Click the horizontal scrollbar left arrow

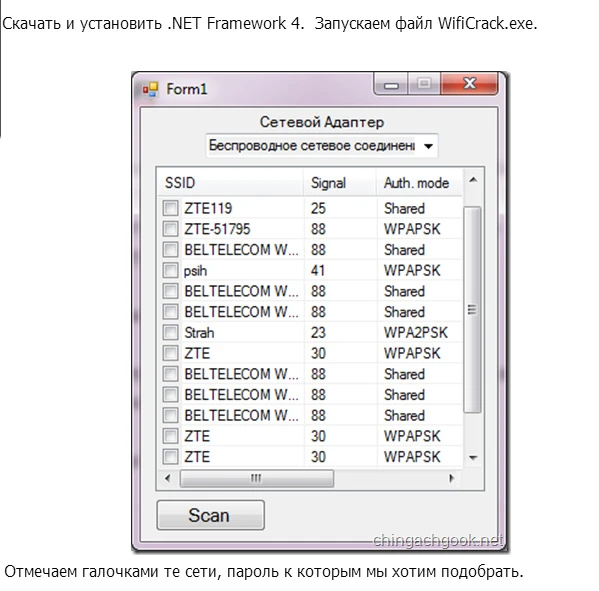point(168,478)
